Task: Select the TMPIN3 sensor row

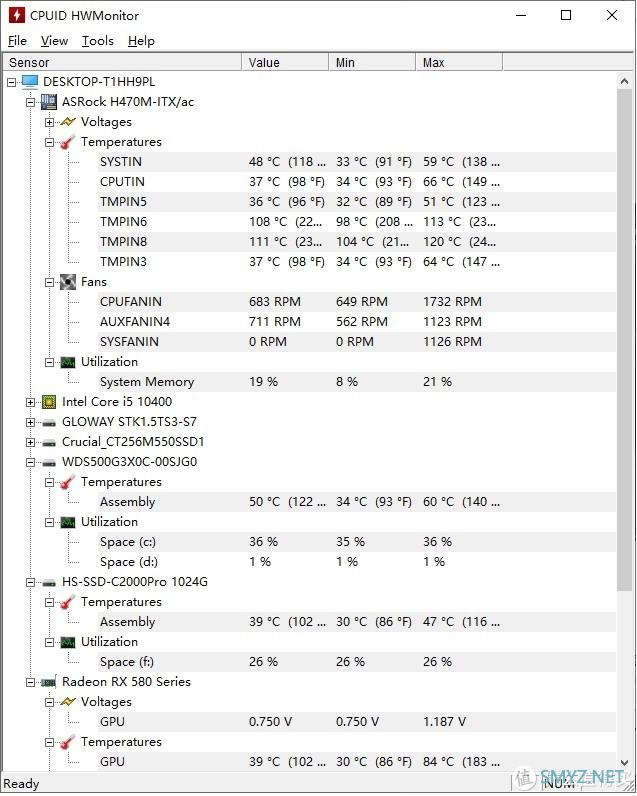Action: point(355,262)
